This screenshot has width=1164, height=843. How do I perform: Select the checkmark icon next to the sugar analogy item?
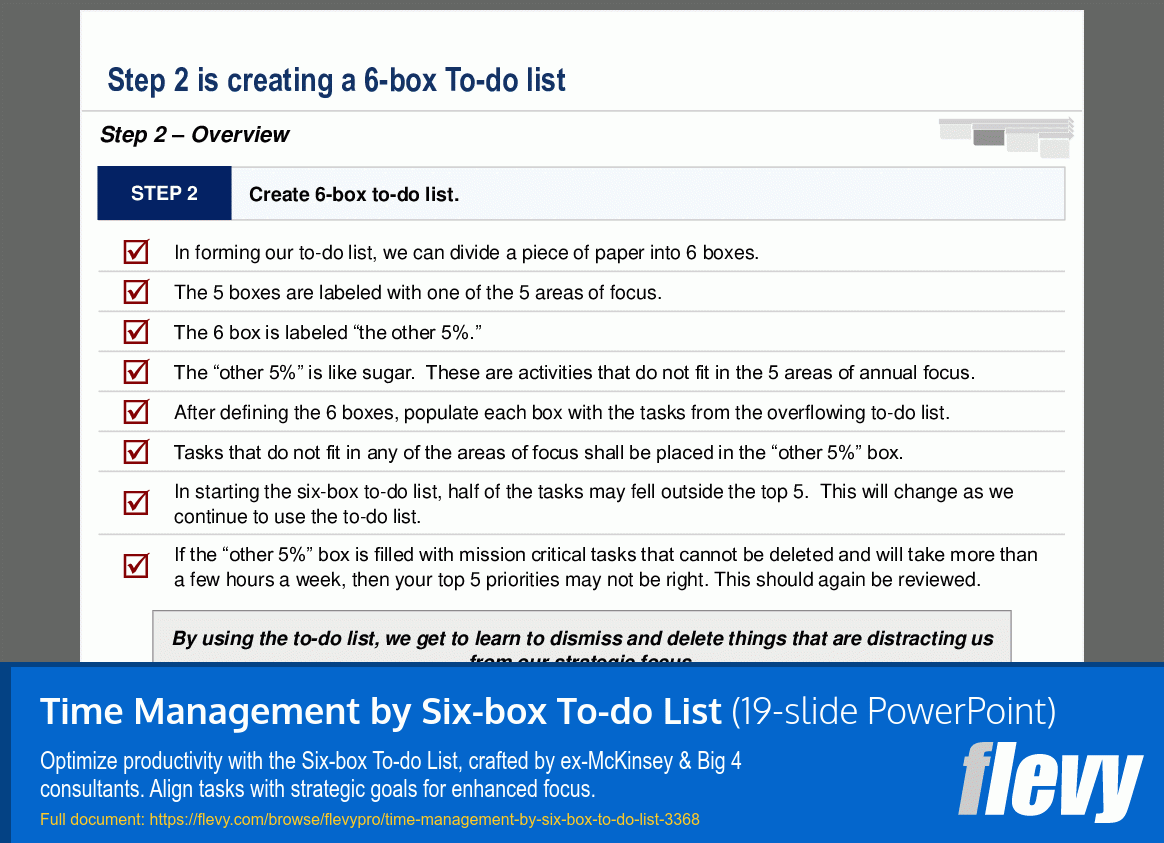pos(135,371)
